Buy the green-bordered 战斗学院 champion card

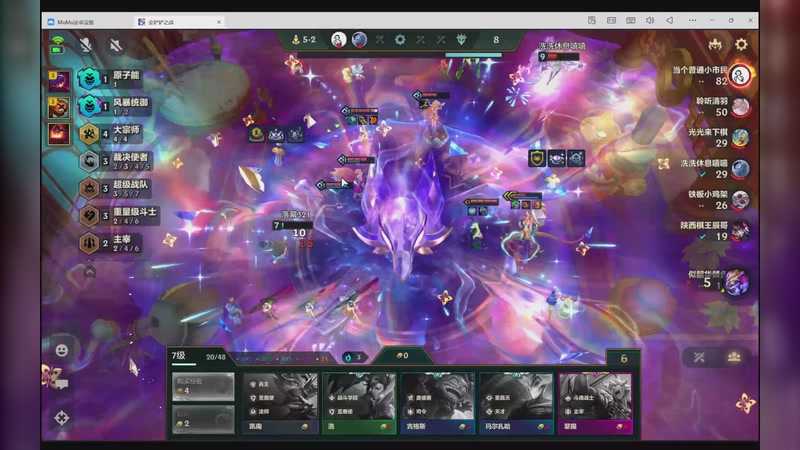[359, 403]
